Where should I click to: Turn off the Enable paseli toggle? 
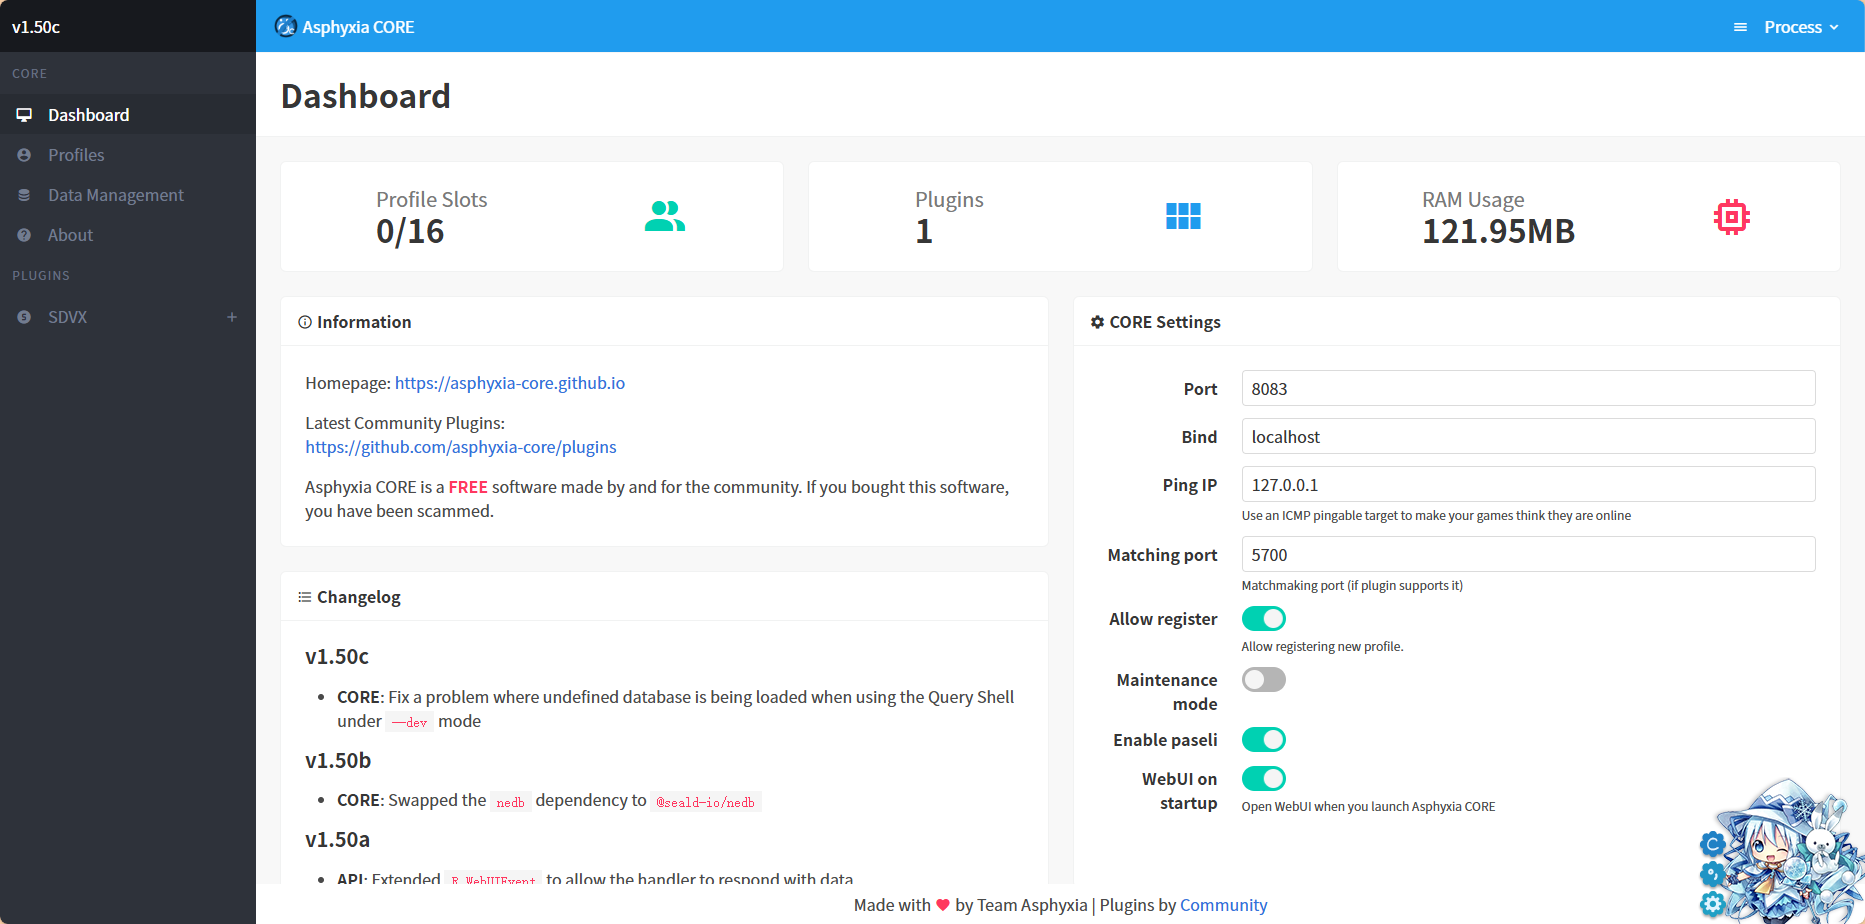1263,740
